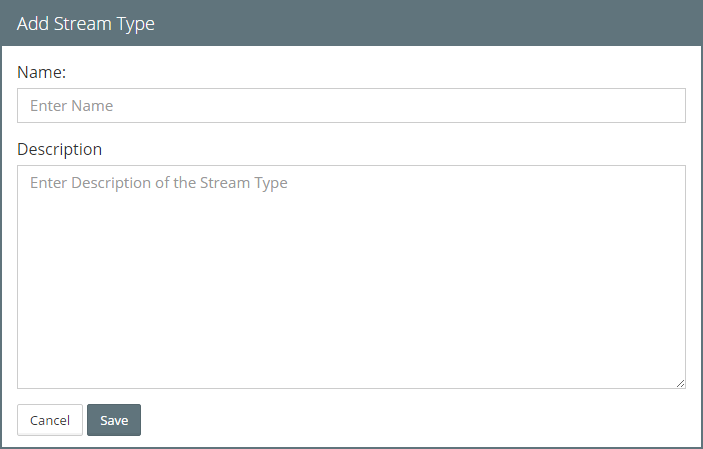Click the "Description" label text
Viewport: 703px width, 449px height.
coord(59,149)
